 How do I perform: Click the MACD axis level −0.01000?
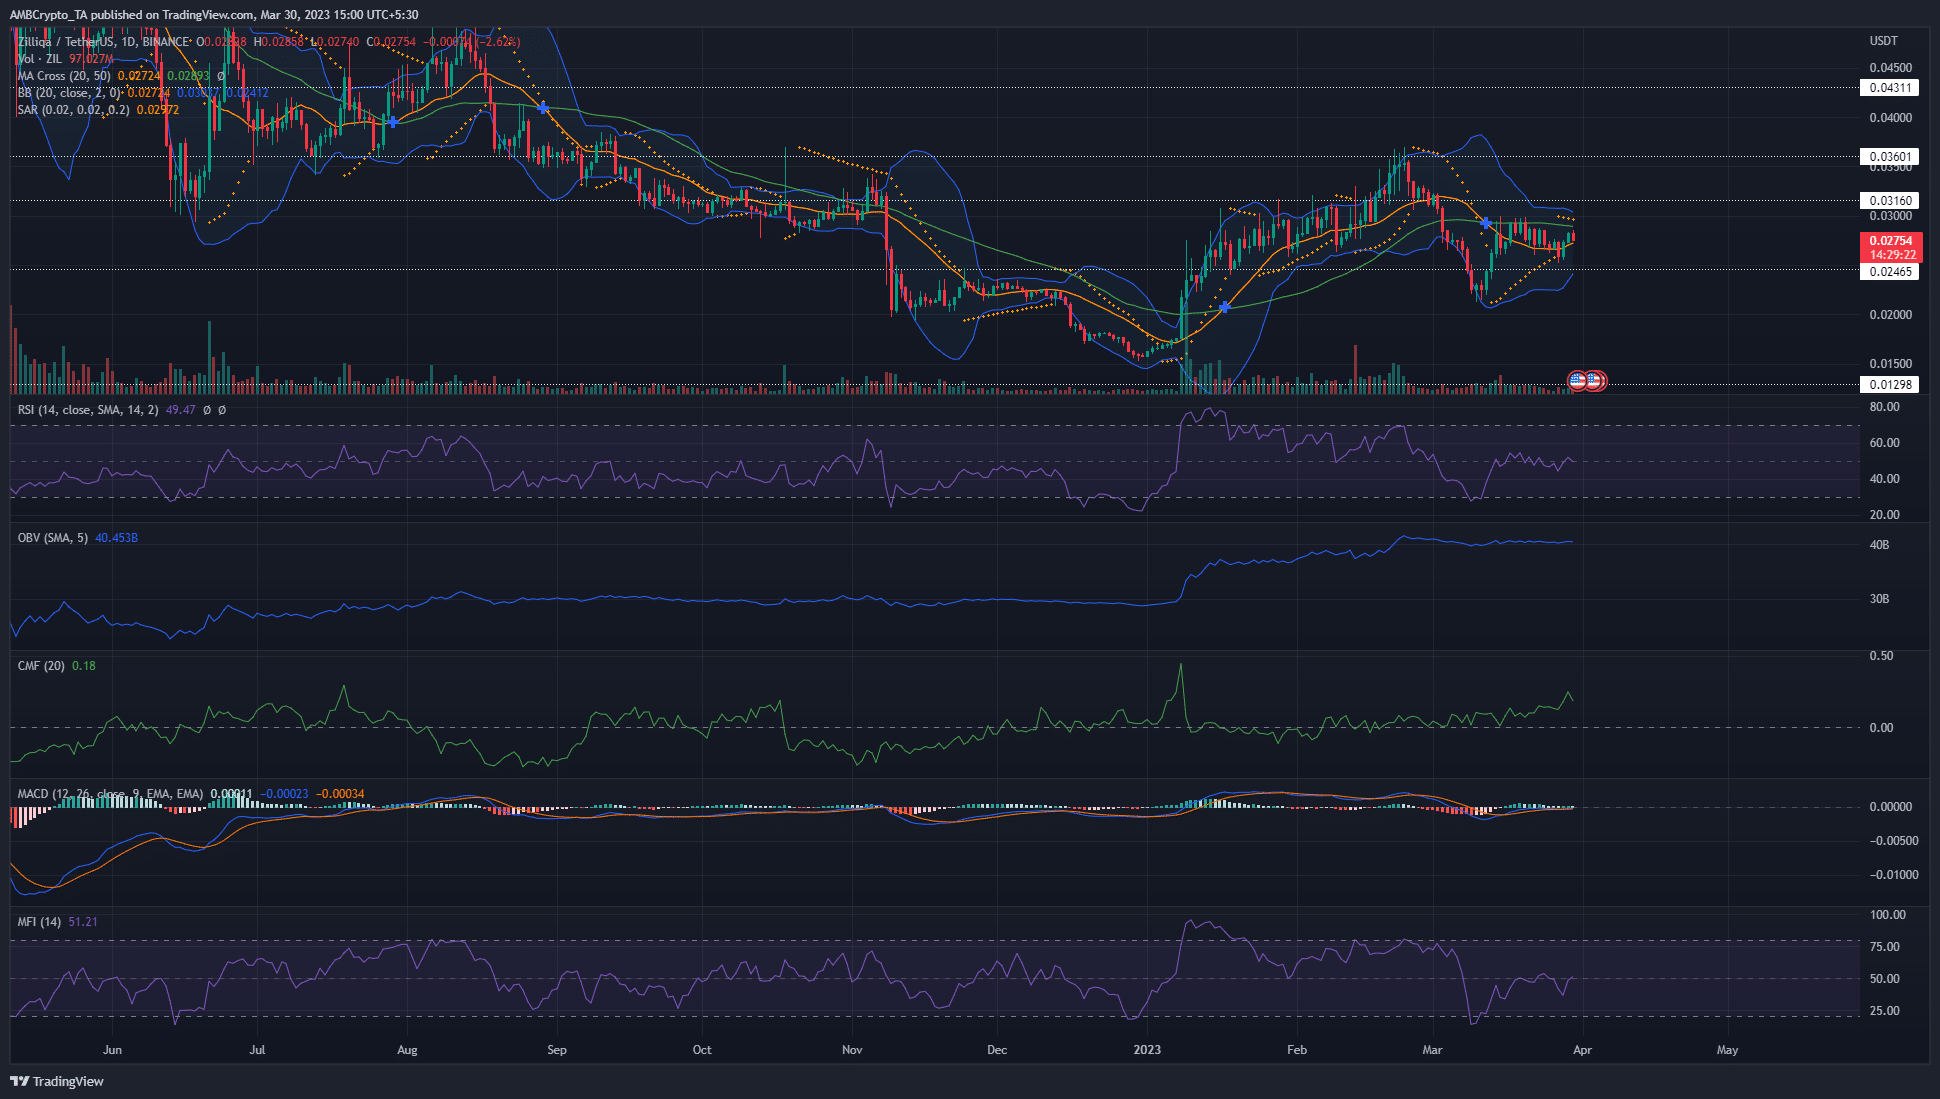pos(1894,876)
